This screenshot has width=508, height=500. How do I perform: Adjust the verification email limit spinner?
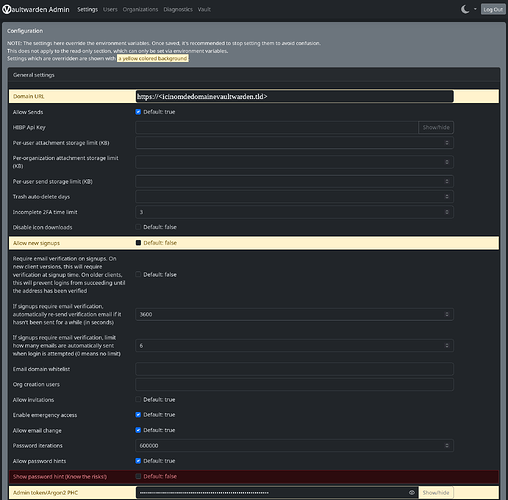click(x=447, y=346)
